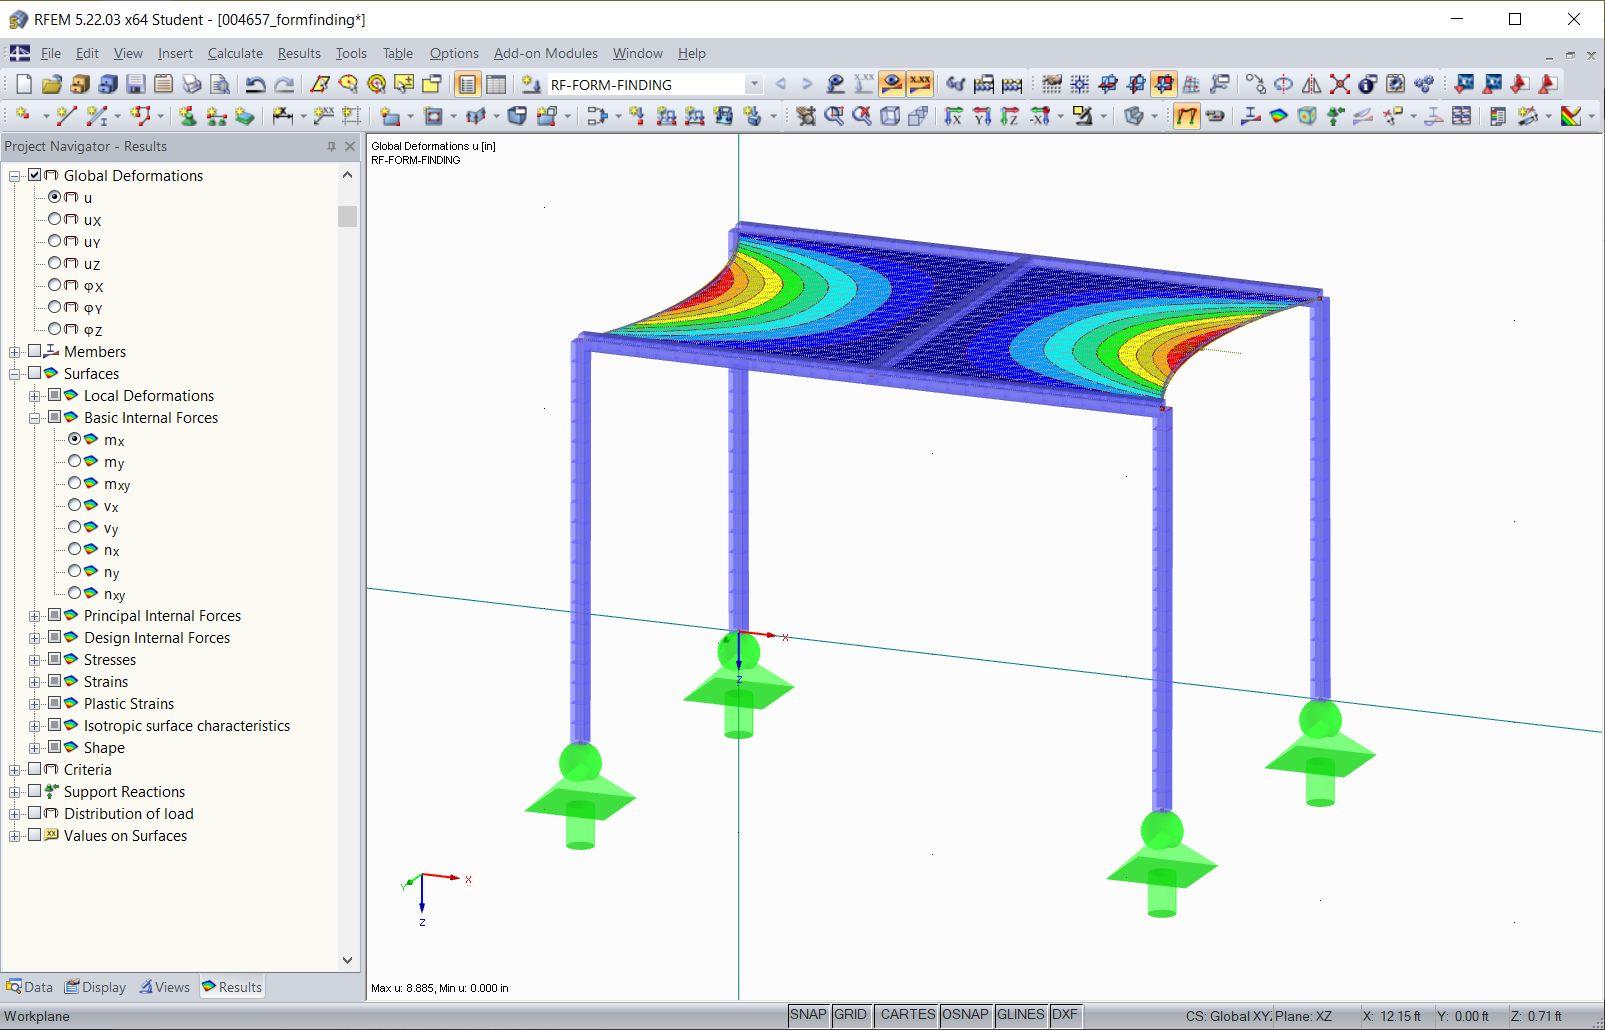This screenshot has width=1605, height=1030.
Task: Check the Members results checkbox
Action: 35,351
